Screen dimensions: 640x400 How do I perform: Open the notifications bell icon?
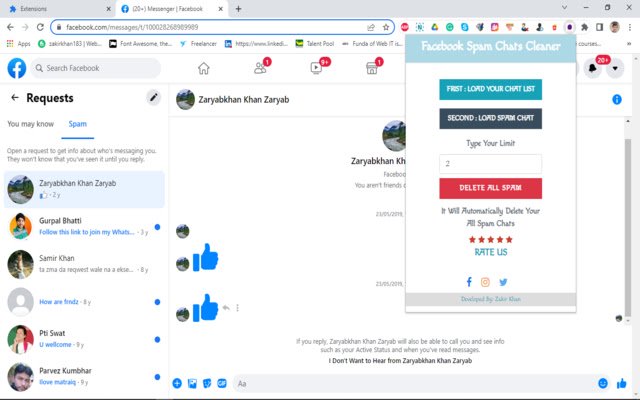pyautogui.click(x=593, y=68)
